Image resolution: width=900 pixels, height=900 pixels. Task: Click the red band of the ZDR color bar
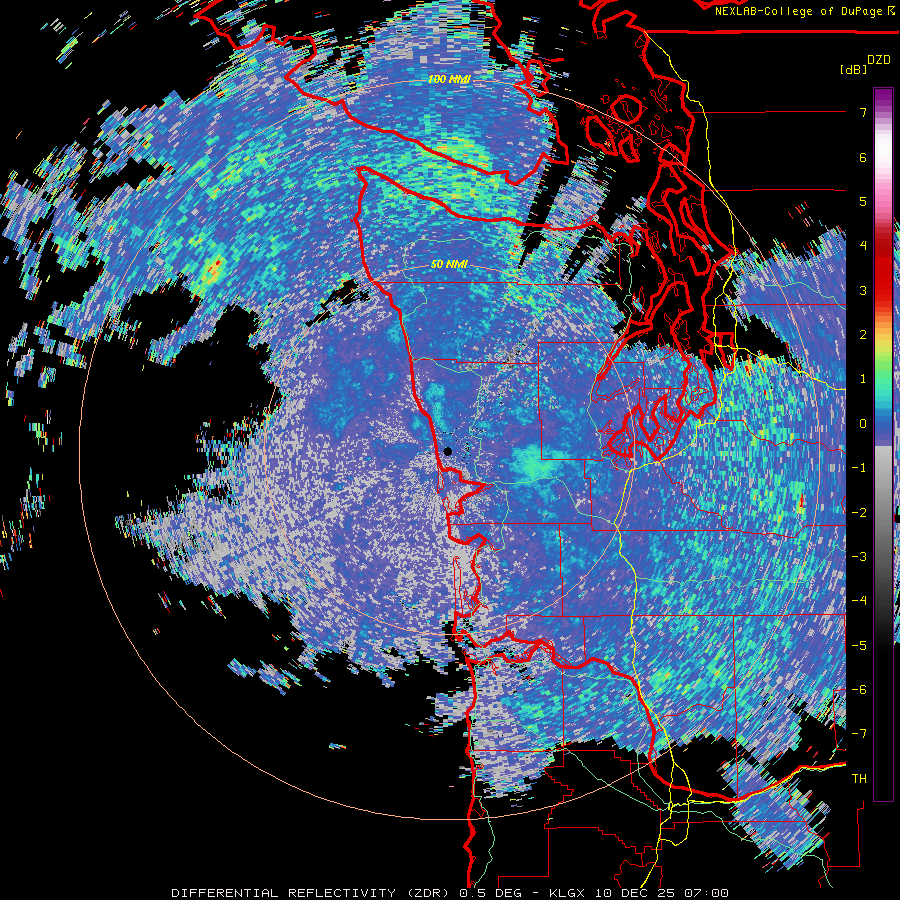click(883, 270)
